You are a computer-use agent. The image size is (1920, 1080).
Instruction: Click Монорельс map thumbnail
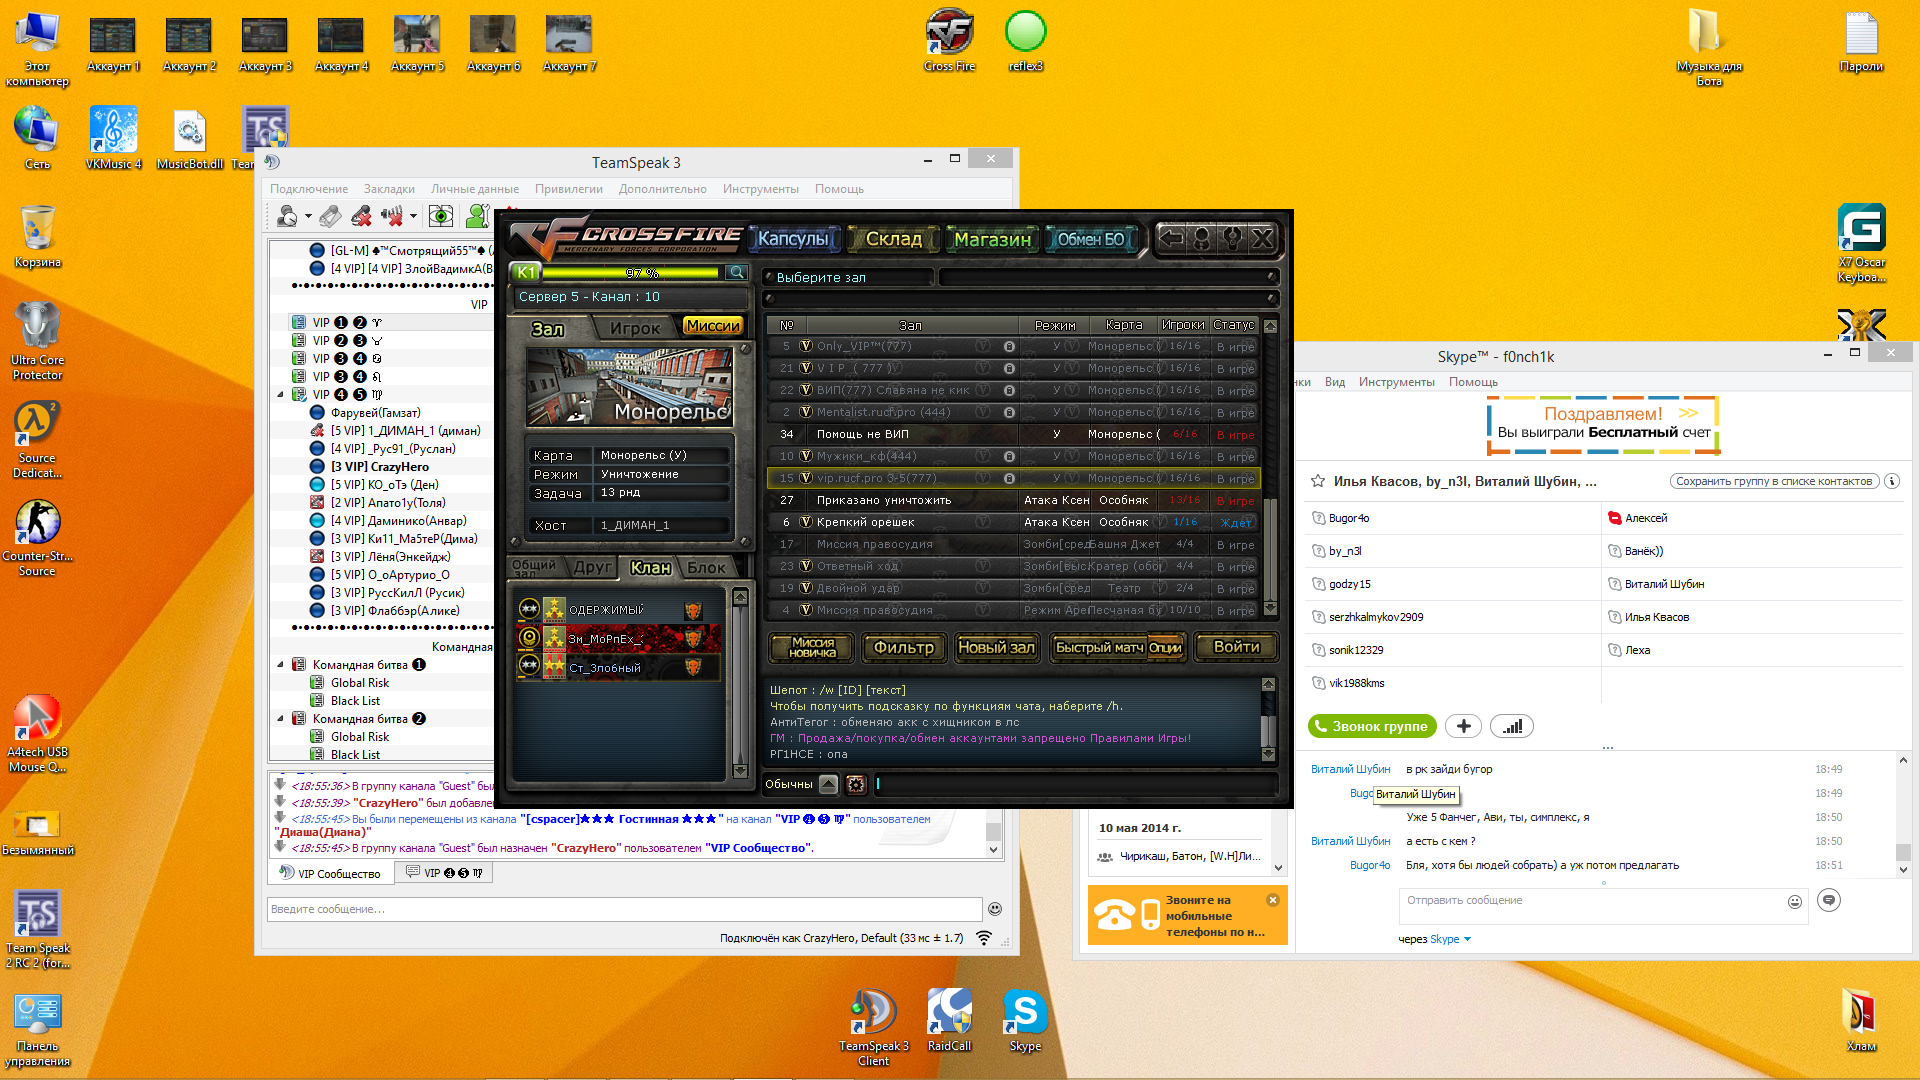(630, 388)
